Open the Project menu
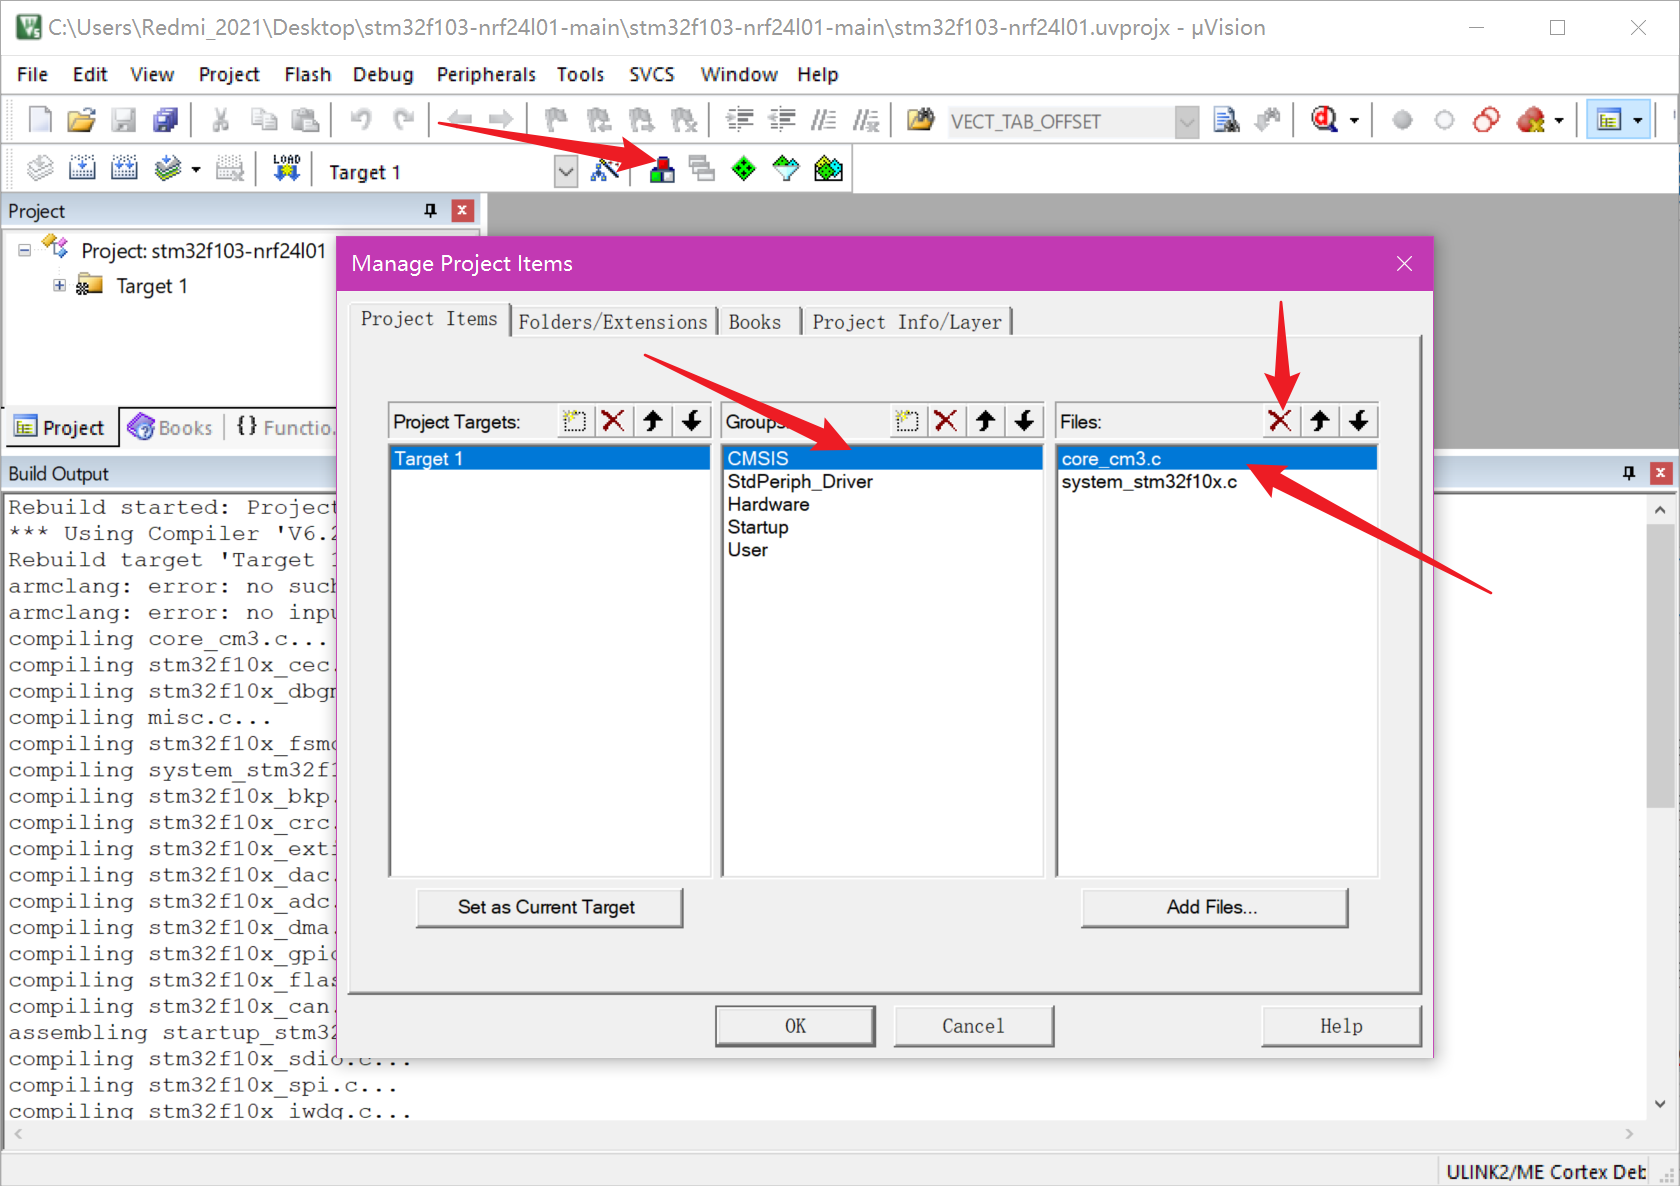Screen dimensions: 1680x1186 pos(229,74)
